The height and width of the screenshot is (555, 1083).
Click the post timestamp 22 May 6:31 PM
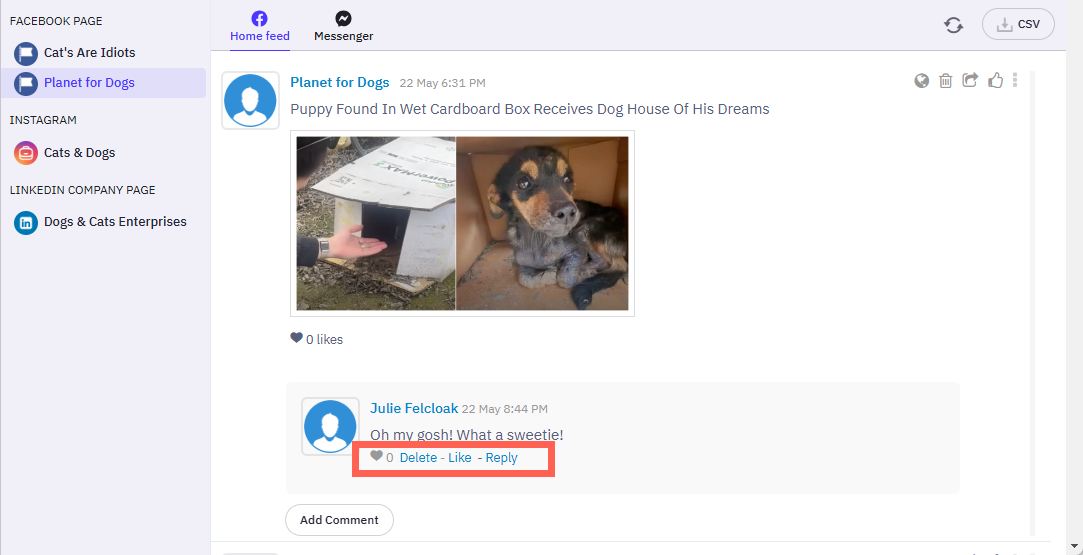click(x=443, y=84)
